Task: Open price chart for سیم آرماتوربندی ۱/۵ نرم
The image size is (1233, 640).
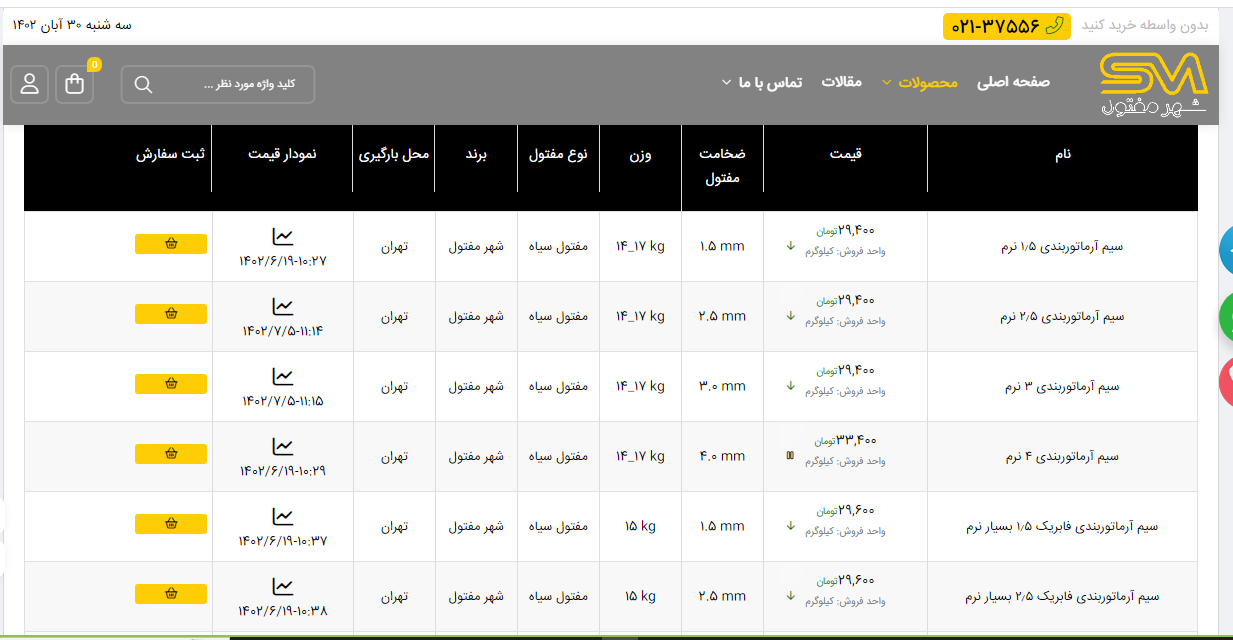Action: [283, 236]
